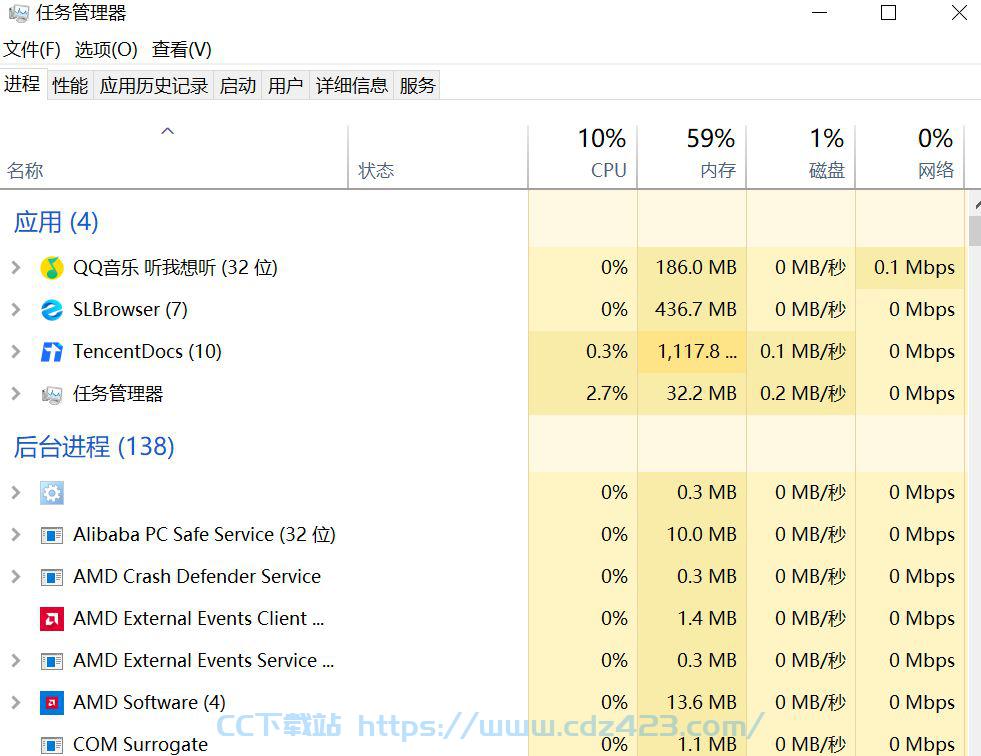Click the red AMD External Events Client icon
Screen dimensions: 981x756
[51, 619]
